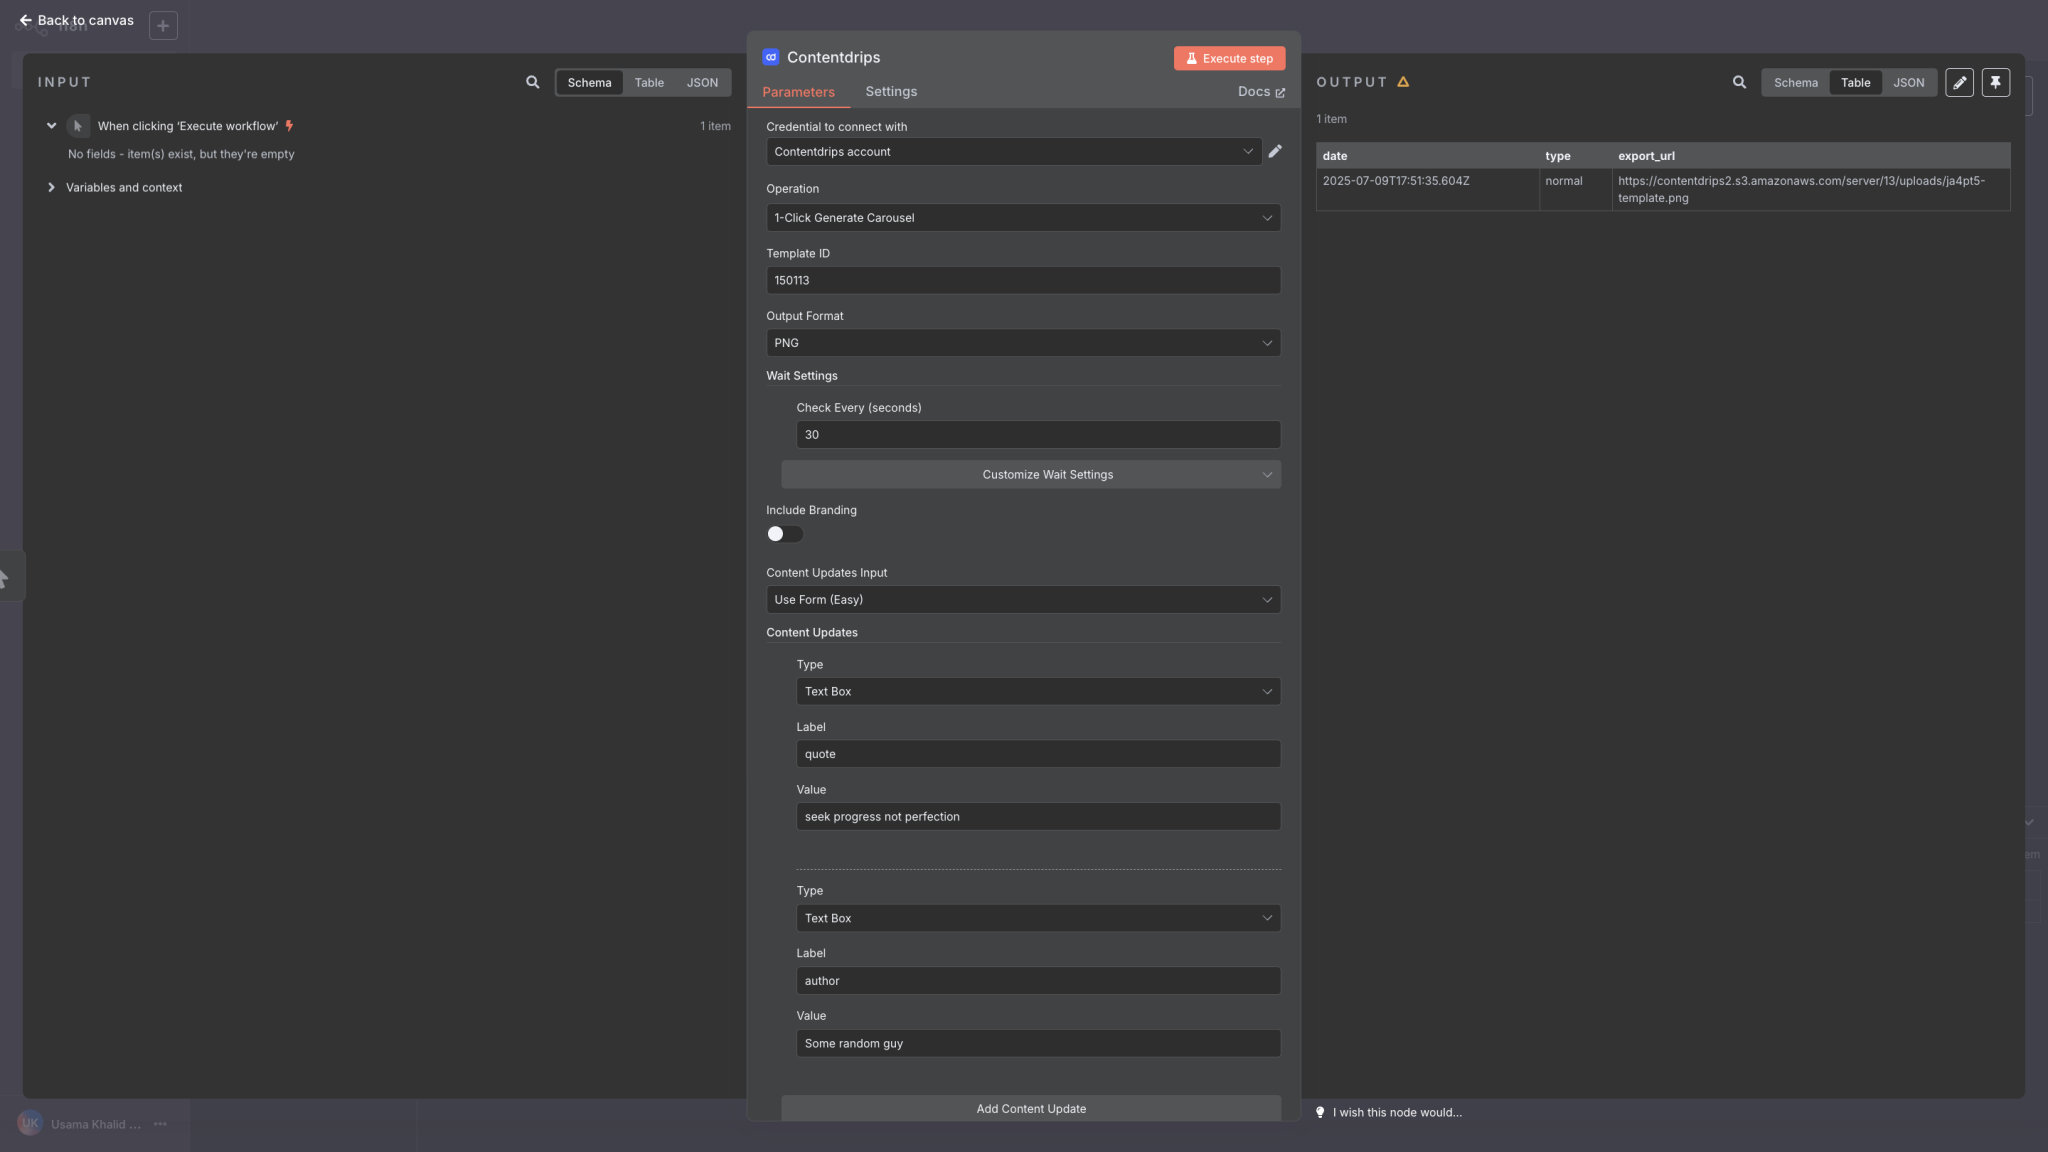Click the Contentdrips logo icon in node header
Viewport: 2048px width, 1152px height.
coord(769,57)
